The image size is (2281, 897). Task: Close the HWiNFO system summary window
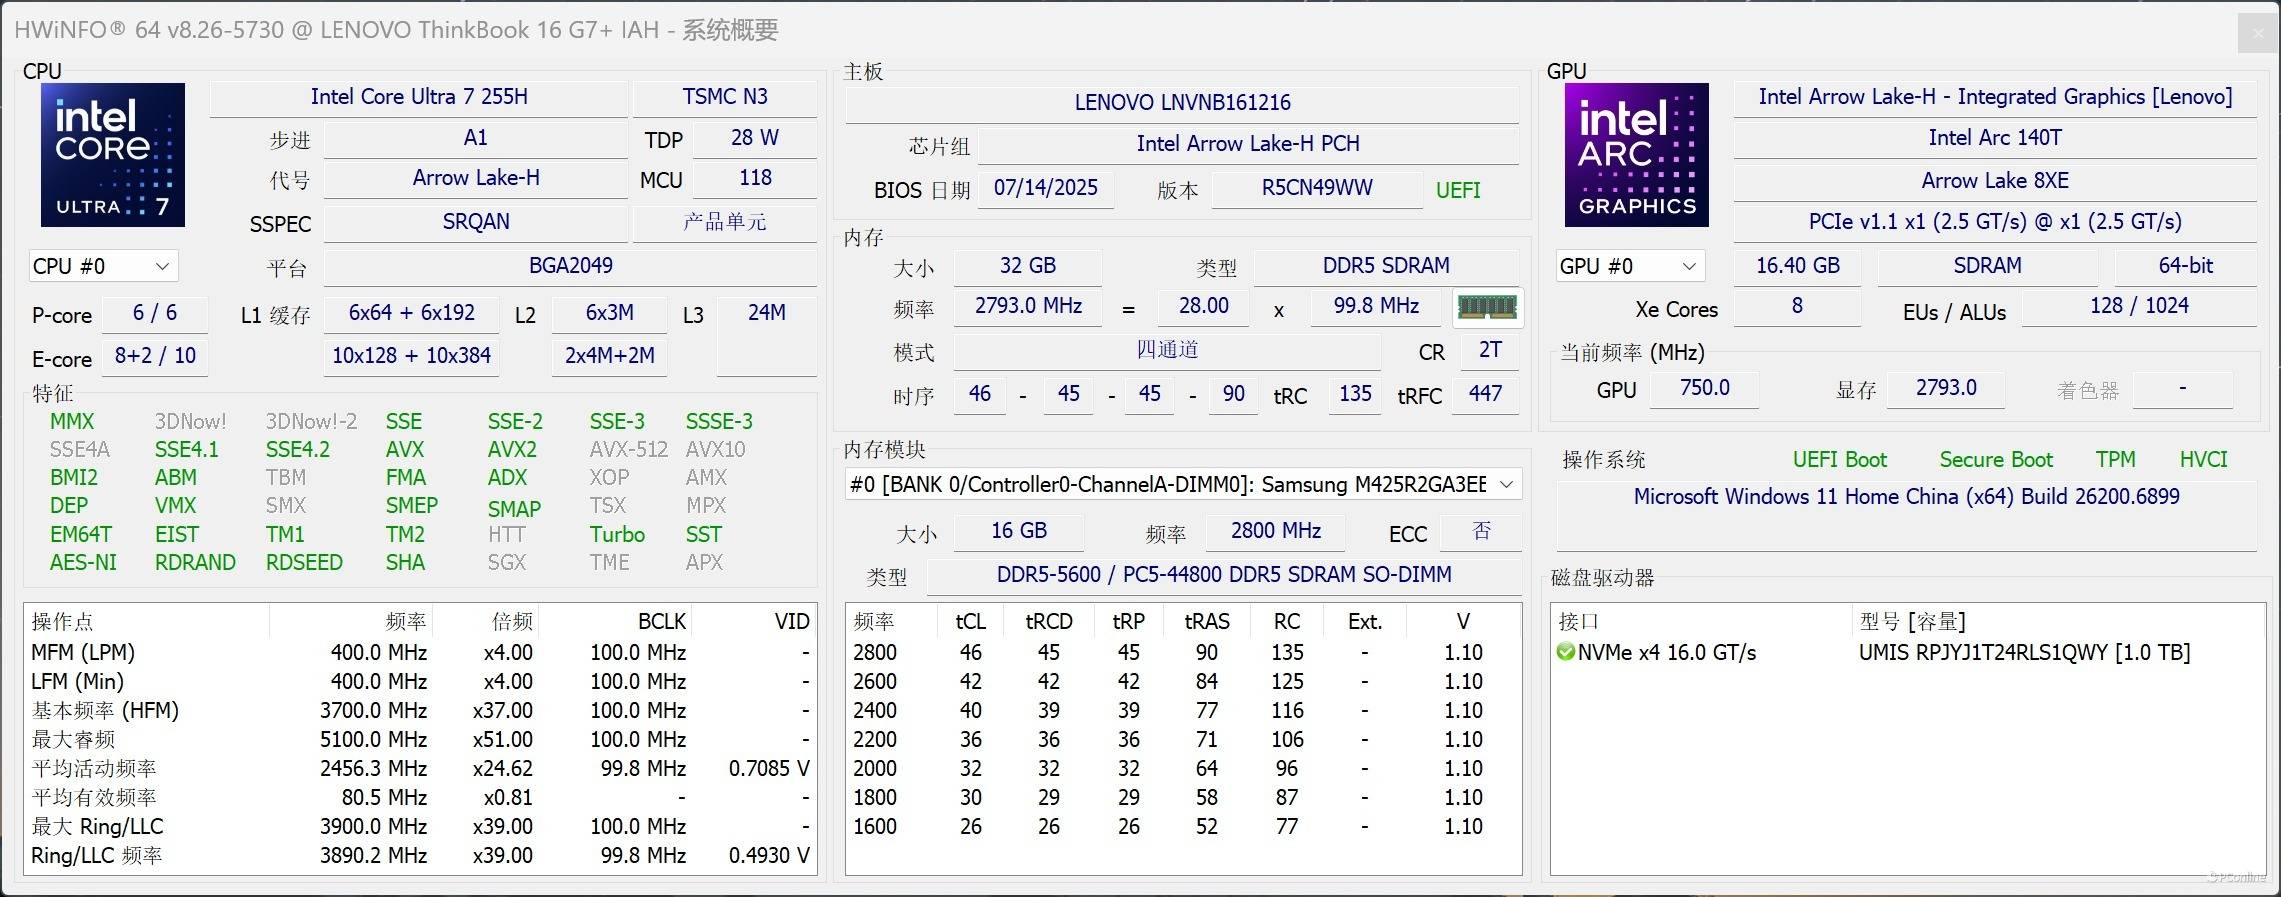2257,33
